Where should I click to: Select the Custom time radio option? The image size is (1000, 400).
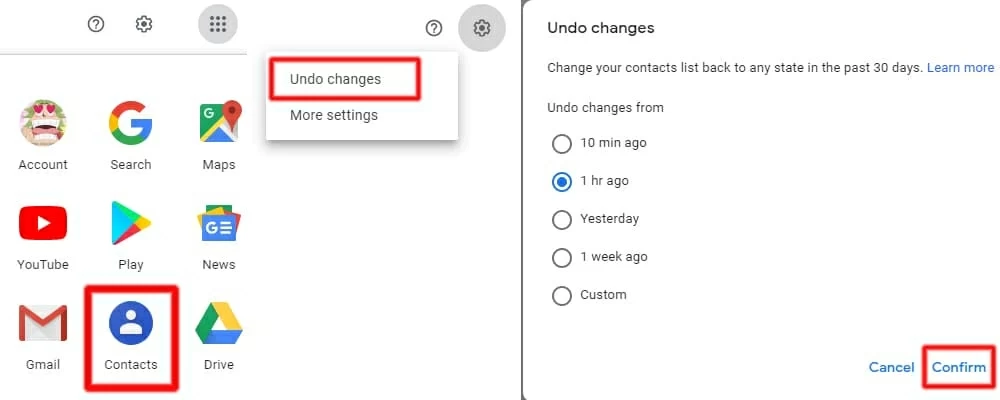(x=562, y=295)
